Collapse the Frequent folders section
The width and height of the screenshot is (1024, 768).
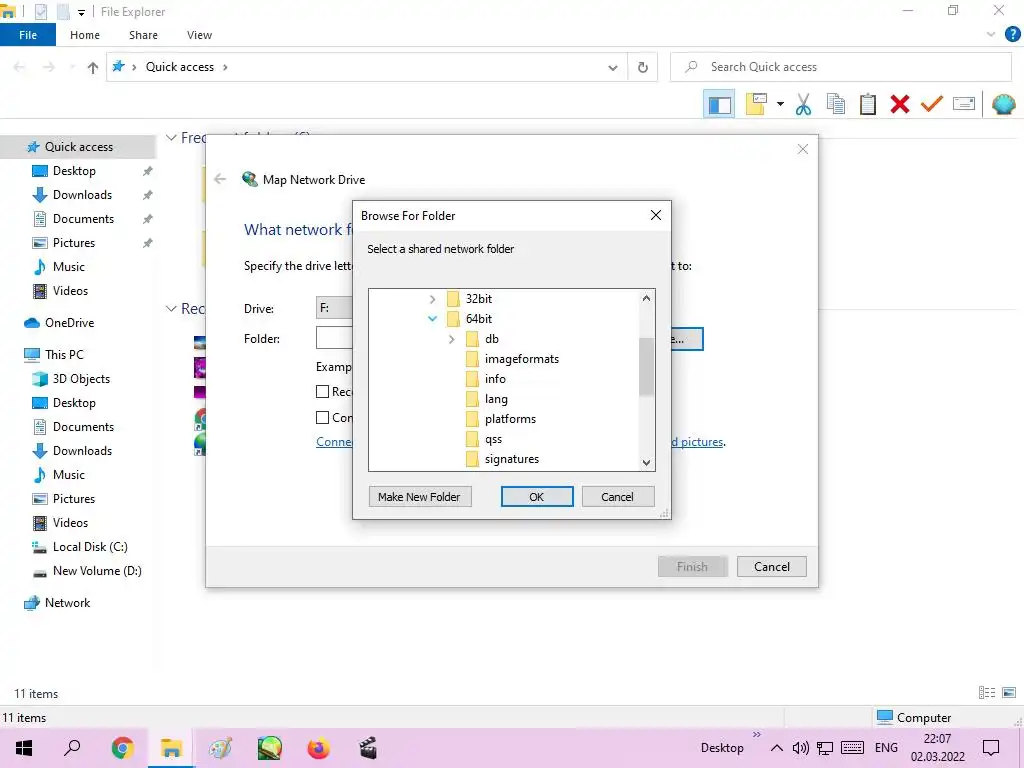(x=171, y=138)
